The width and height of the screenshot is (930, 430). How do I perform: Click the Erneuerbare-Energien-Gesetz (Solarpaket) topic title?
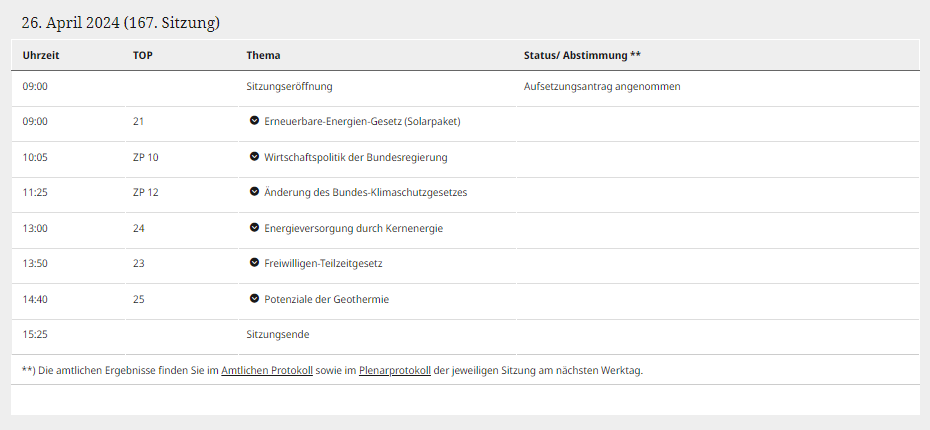tap(362, 122)
